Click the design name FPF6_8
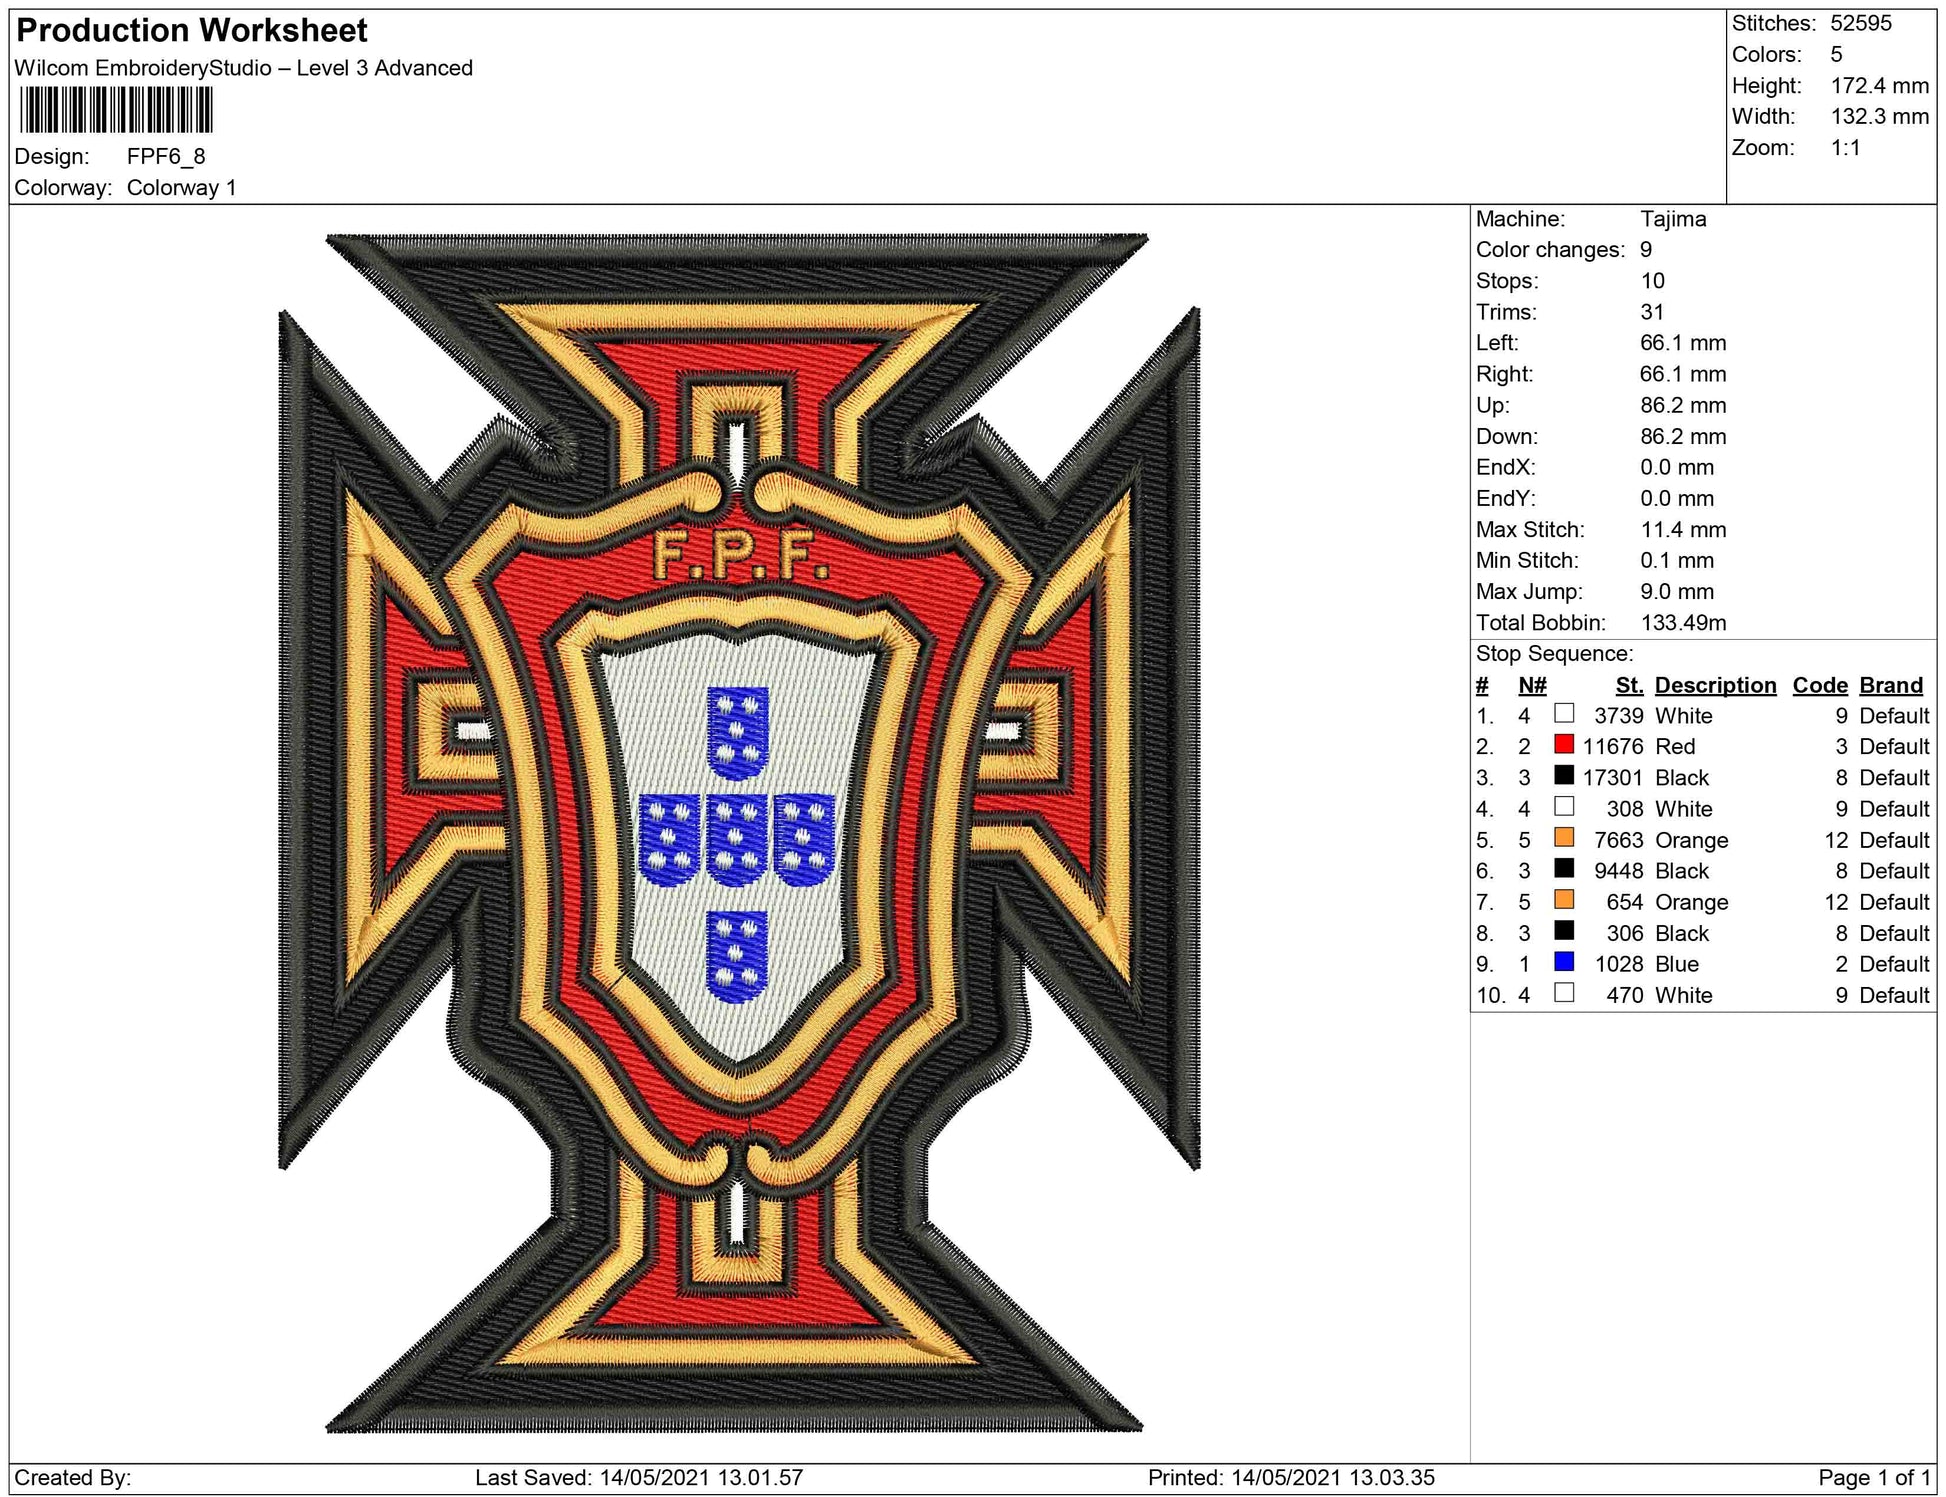1946x1497 pixels. coord(166,156)
